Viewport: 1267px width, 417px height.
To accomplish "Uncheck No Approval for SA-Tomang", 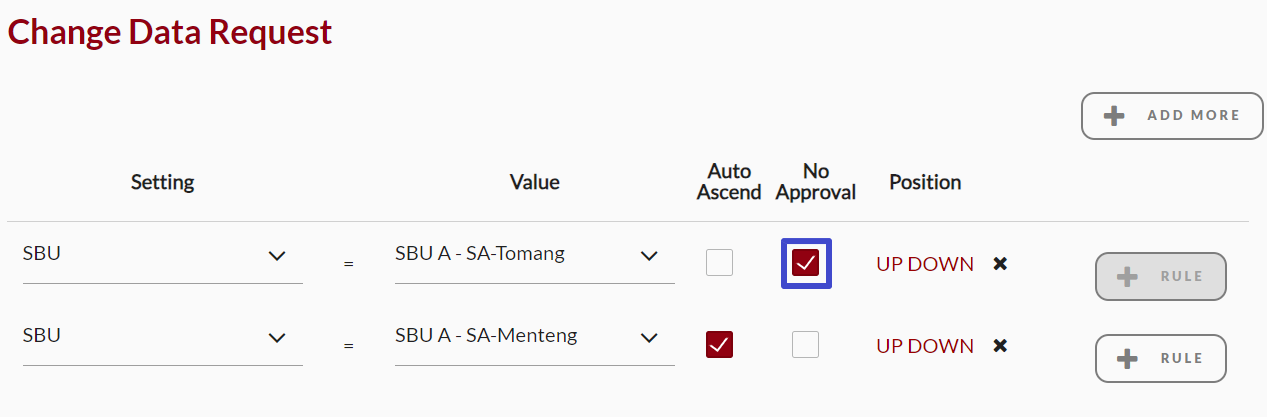I will 805,263.
